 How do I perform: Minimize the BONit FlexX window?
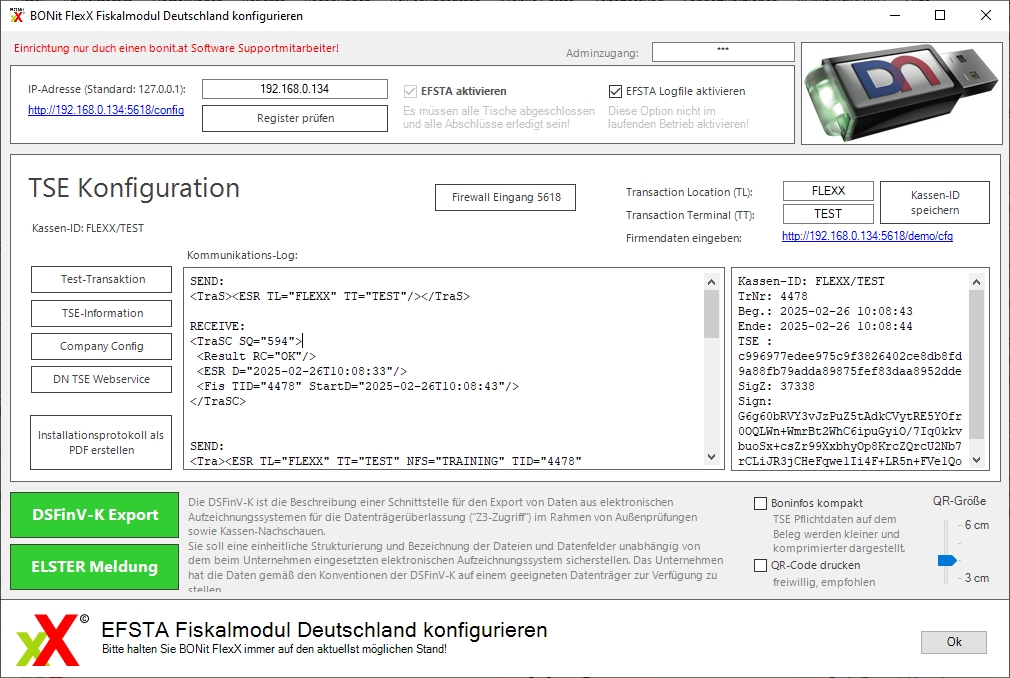tap(895, 15)
